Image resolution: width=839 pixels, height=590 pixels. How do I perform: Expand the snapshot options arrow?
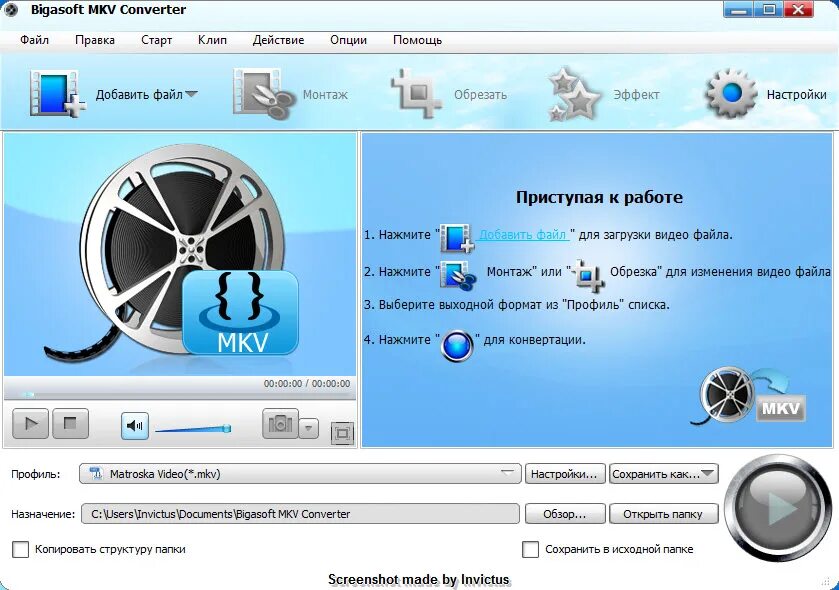pos(308,428)
